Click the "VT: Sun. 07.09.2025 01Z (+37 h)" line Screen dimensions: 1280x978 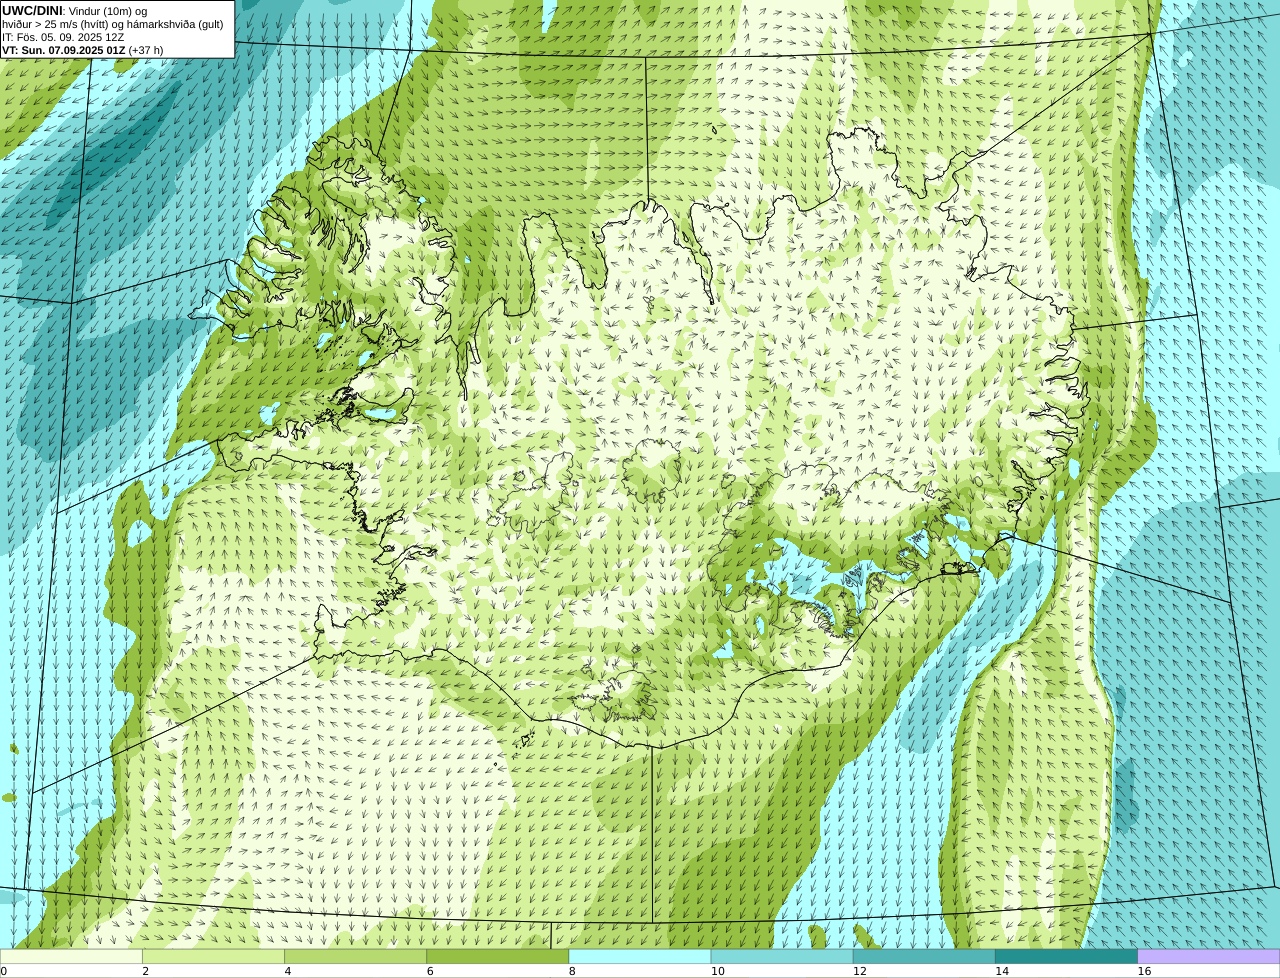pos(82,50)
